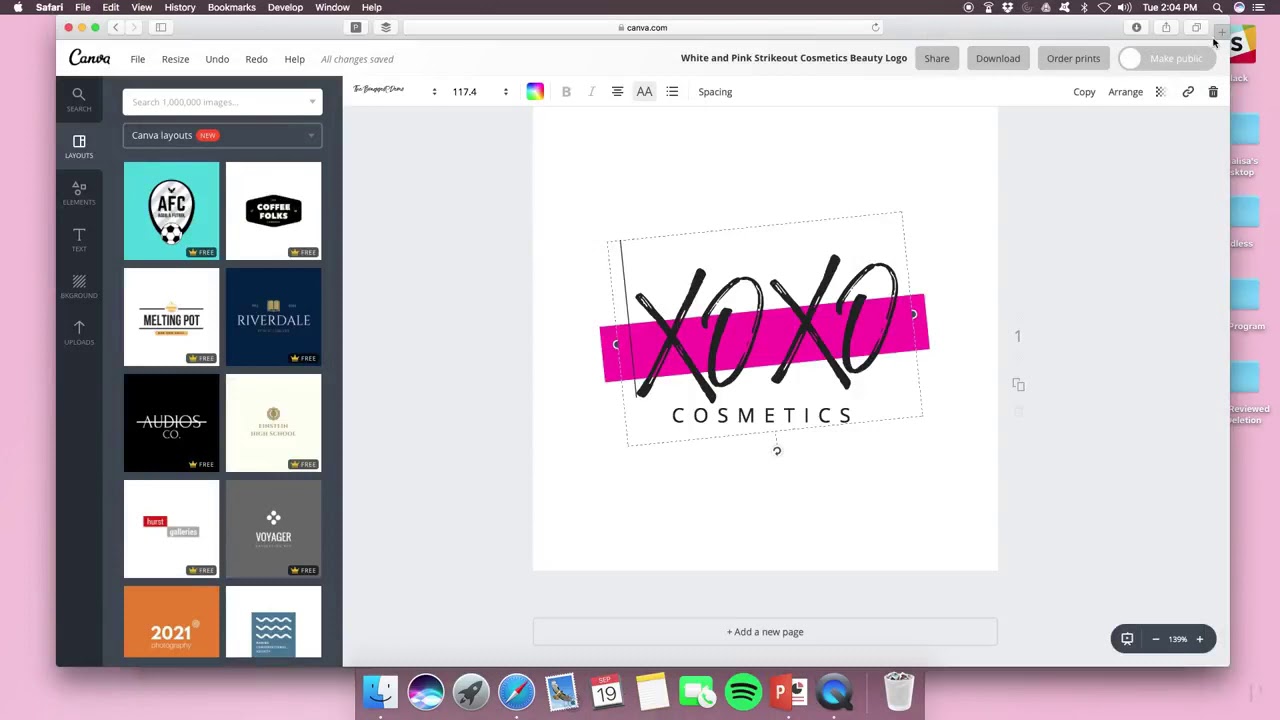Open Spotify from the Dock
Image resolution: width=1280 pixels, height=720 pixels.
point(743,692)
